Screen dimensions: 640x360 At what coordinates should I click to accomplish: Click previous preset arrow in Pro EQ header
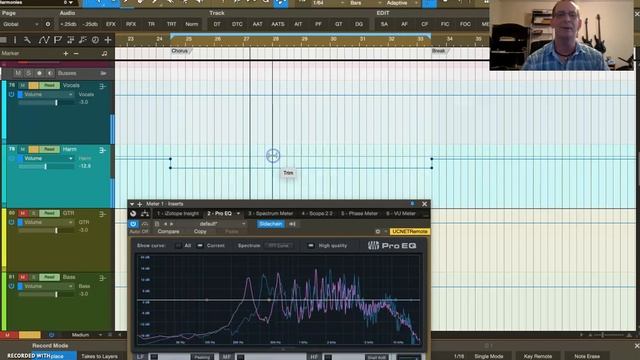(165, 224)
